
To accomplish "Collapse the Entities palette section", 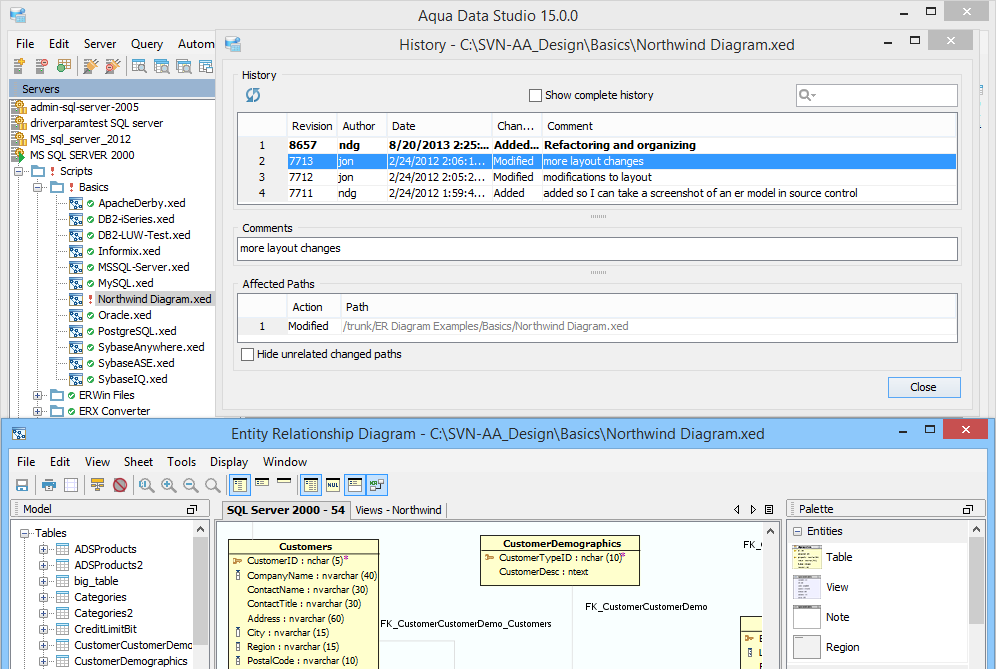I will 798,532.
